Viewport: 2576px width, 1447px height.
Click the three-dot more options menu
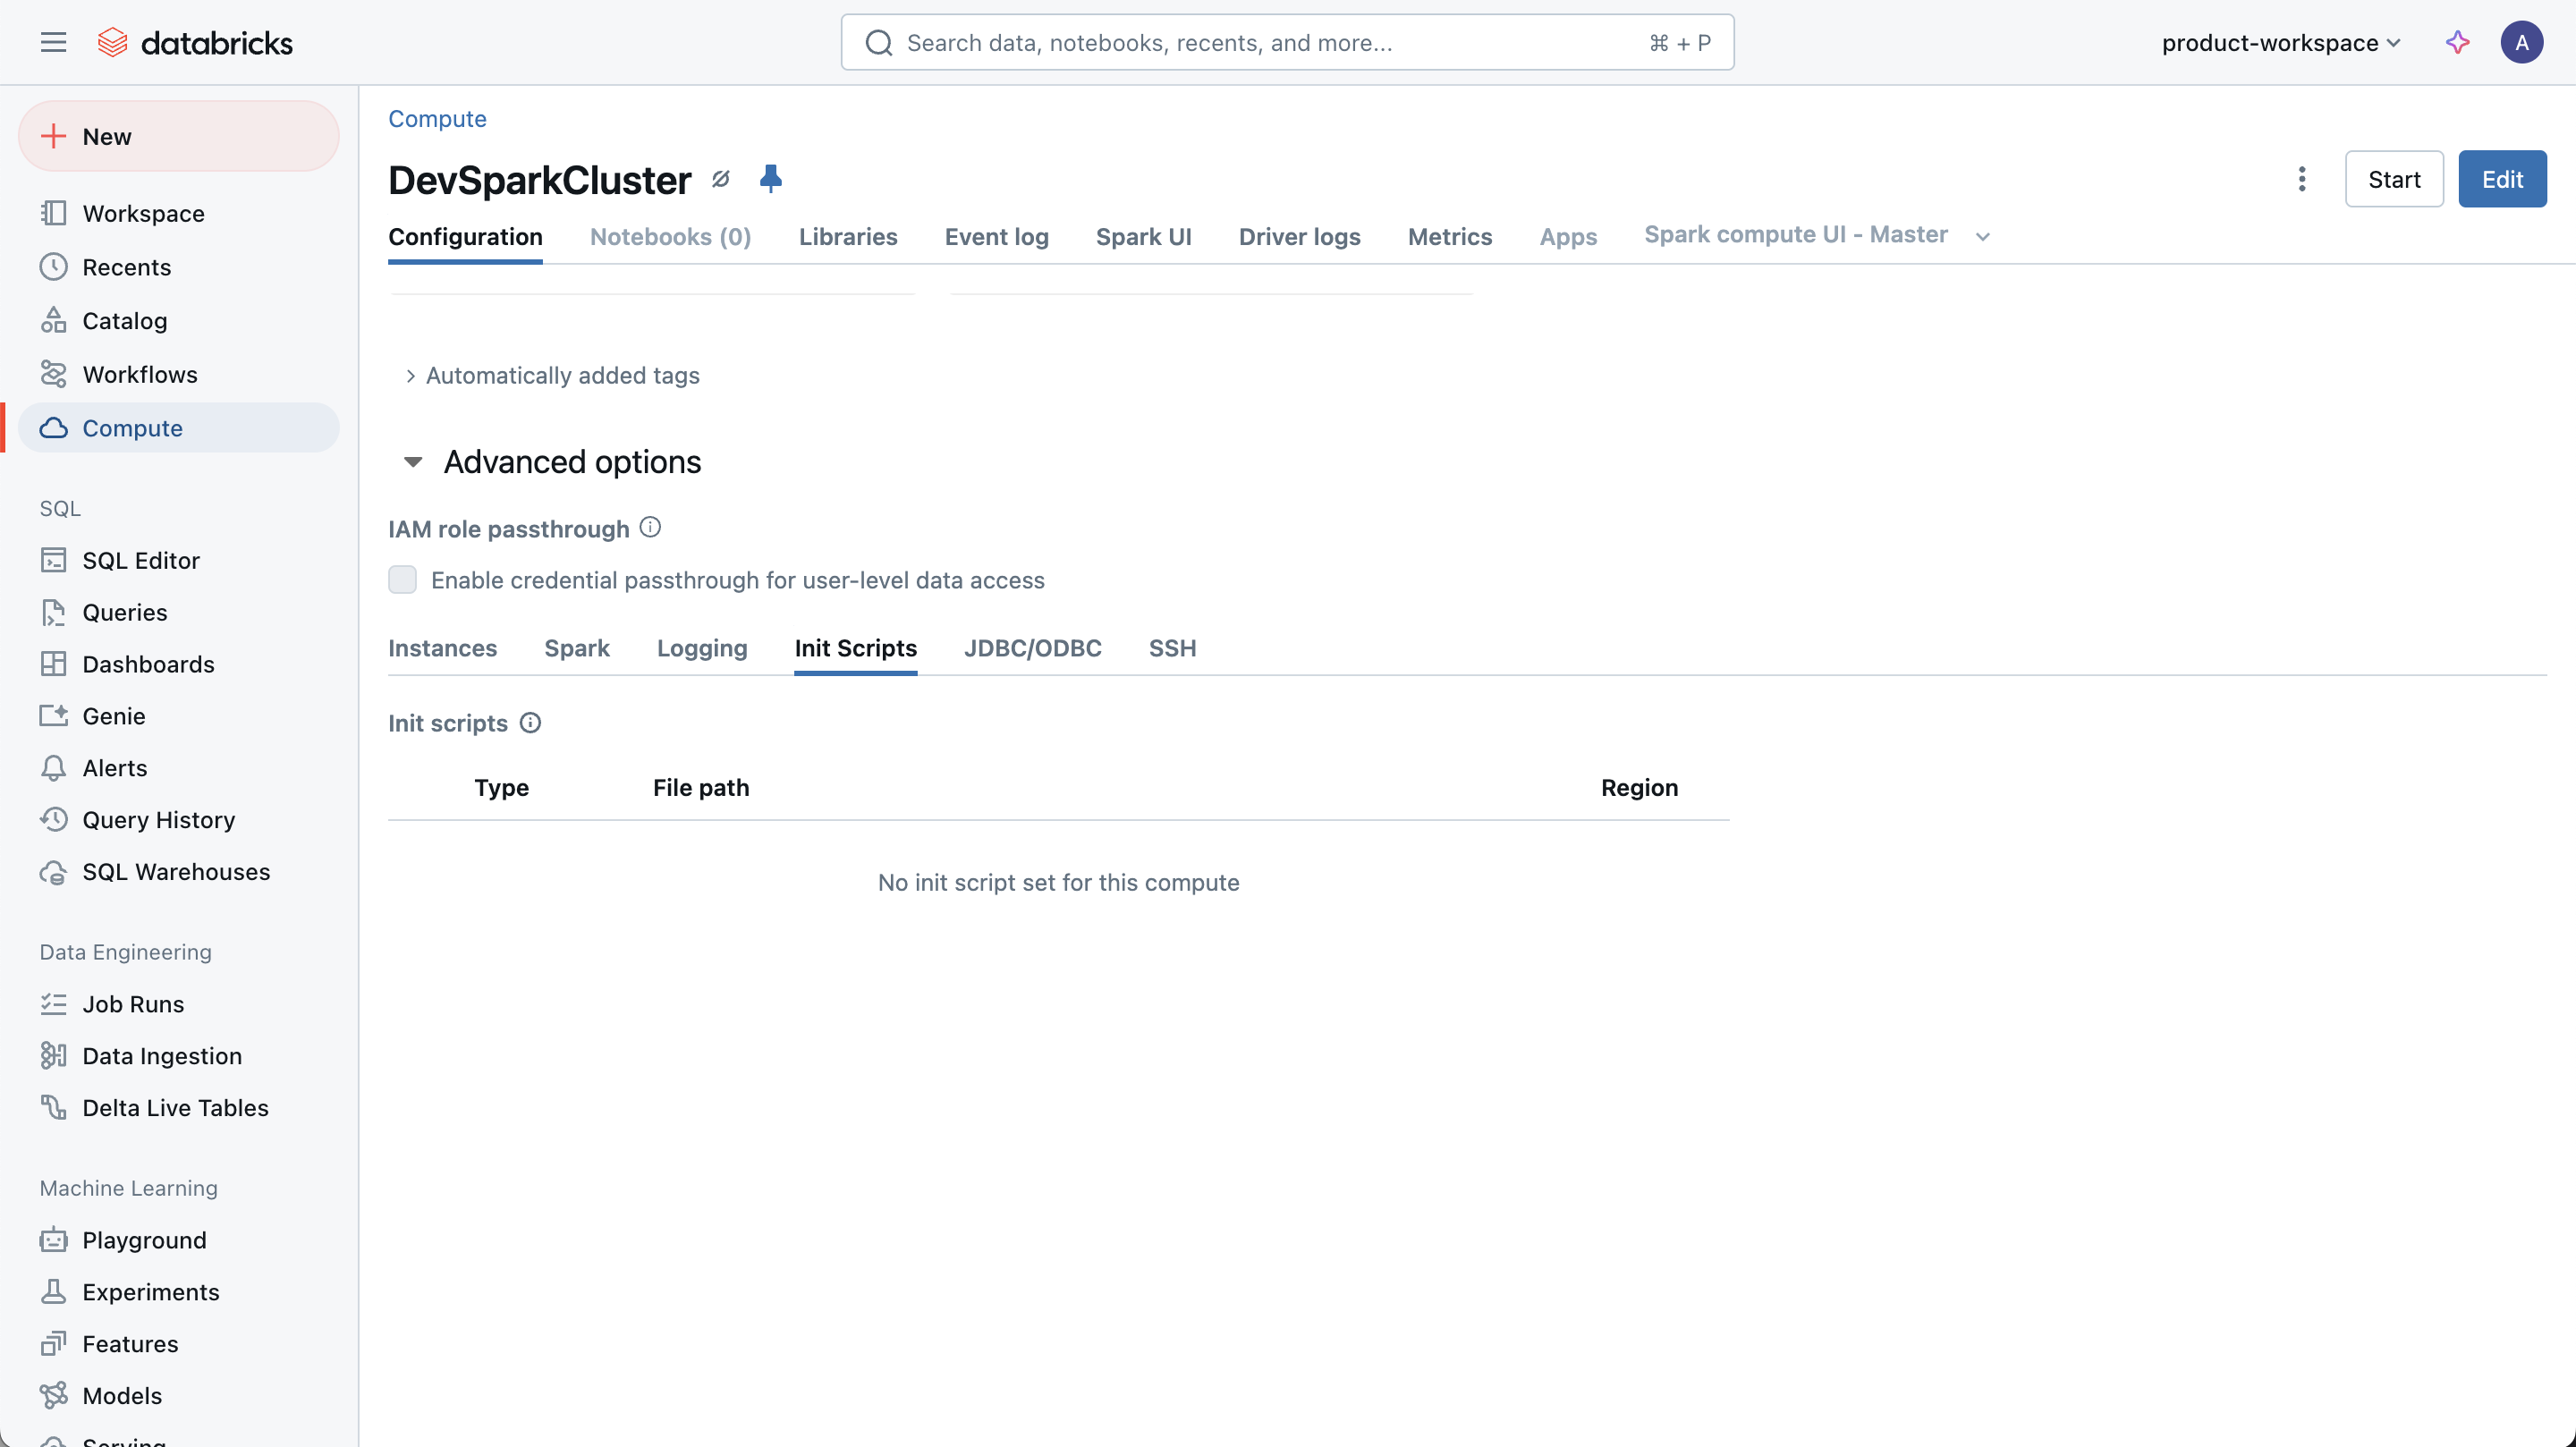point(2301,179)
